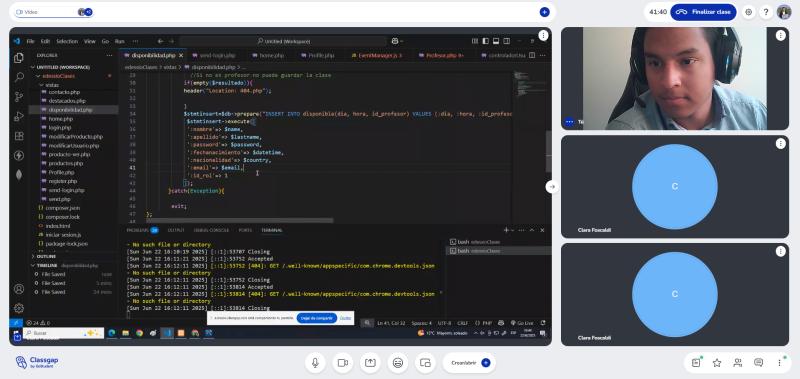Open the notes icon at bottom right
Viewport: 800px width, 379px height.
[696, 363]
